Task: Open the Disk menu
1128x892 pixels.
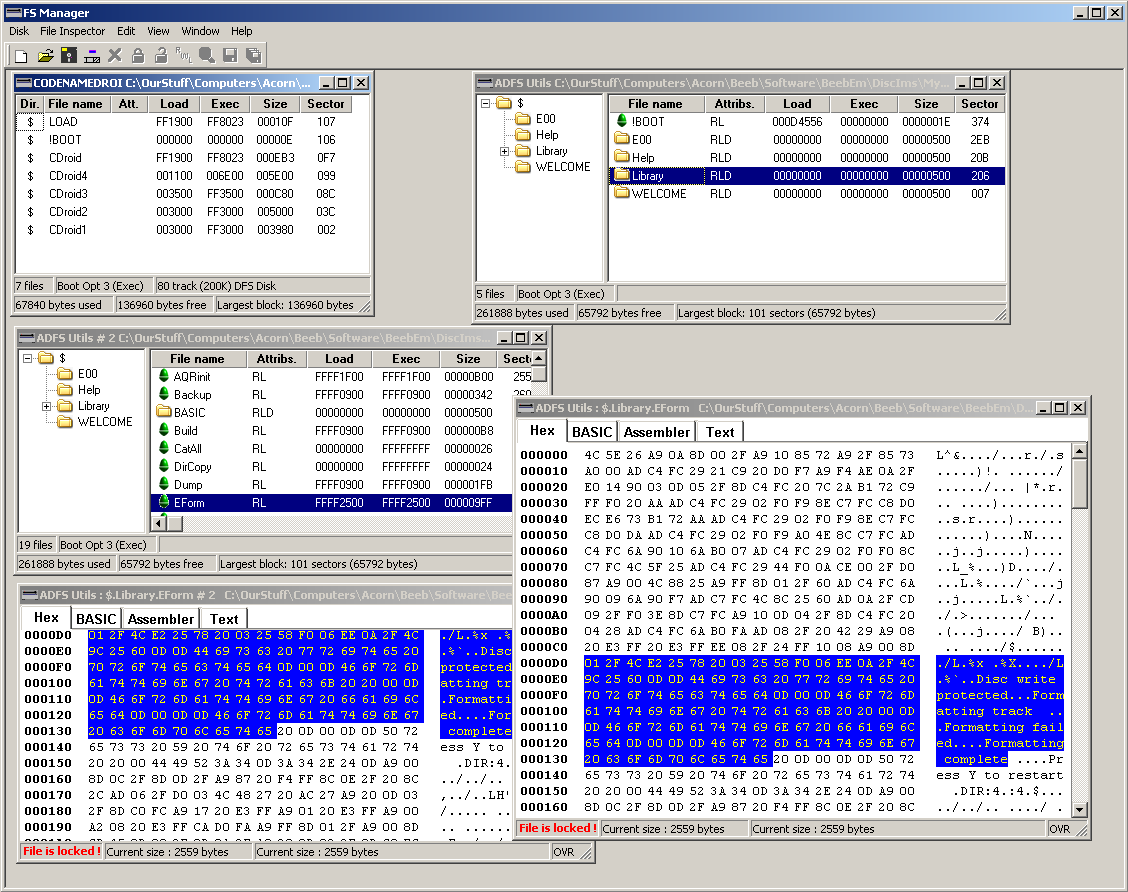Action: [x=19, y=31]
